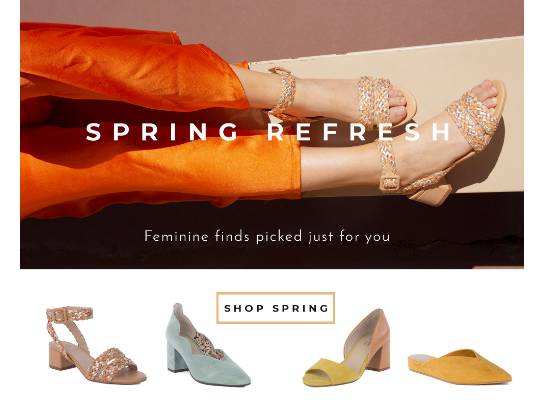The width and height of the screenshot is (544, 408).
Task: Click the REFRESH word in the headline
Action: click(359, 132)
